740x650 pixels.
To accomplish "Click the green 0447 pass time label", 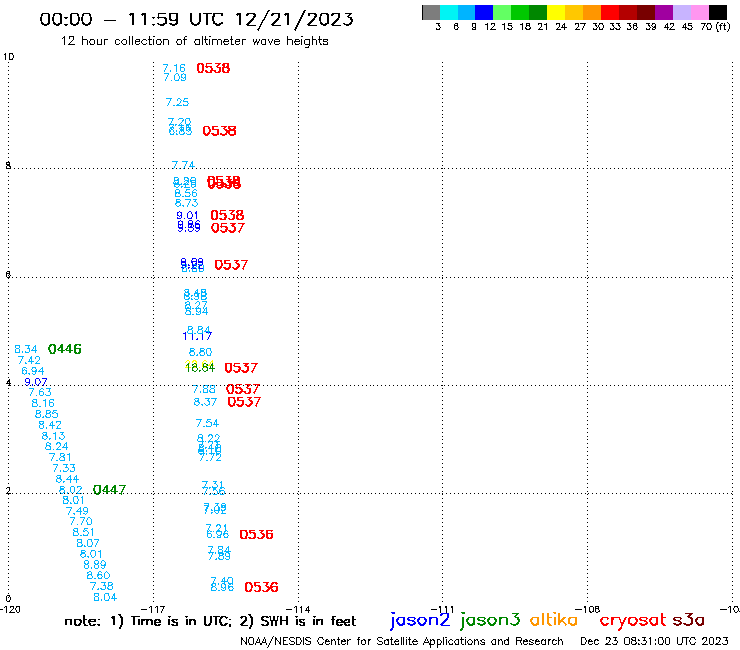I will (x=109, y=490).
